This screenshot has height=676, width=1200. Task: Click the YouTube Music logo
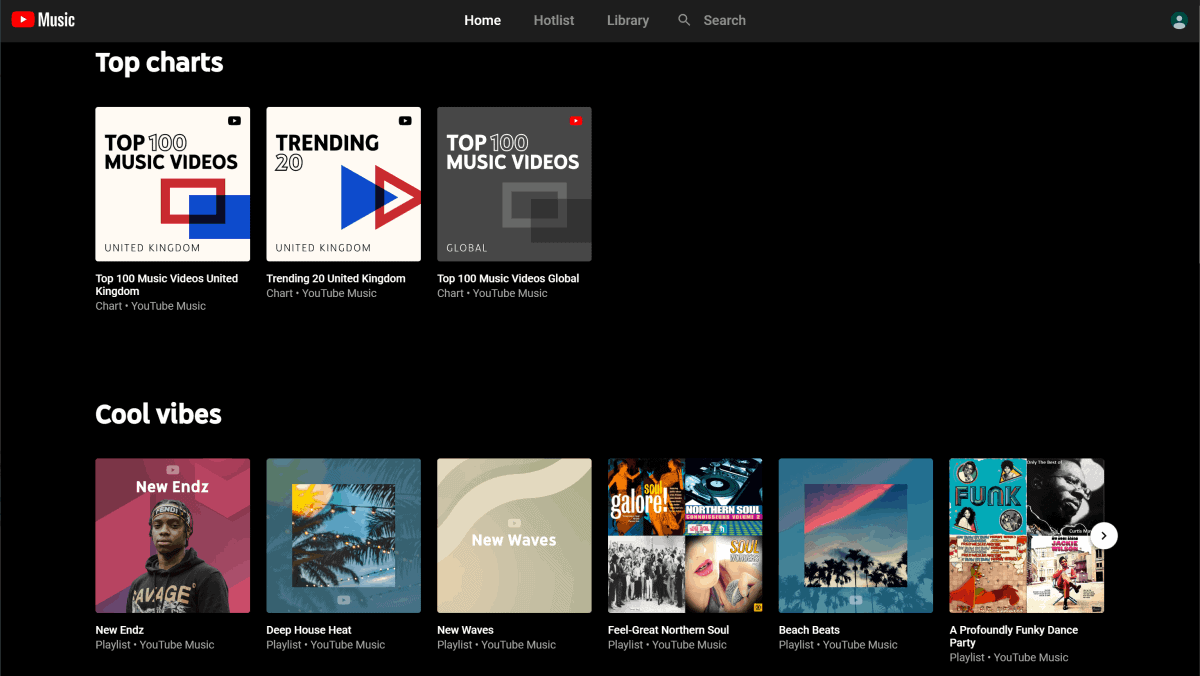[x=43, y=20]
